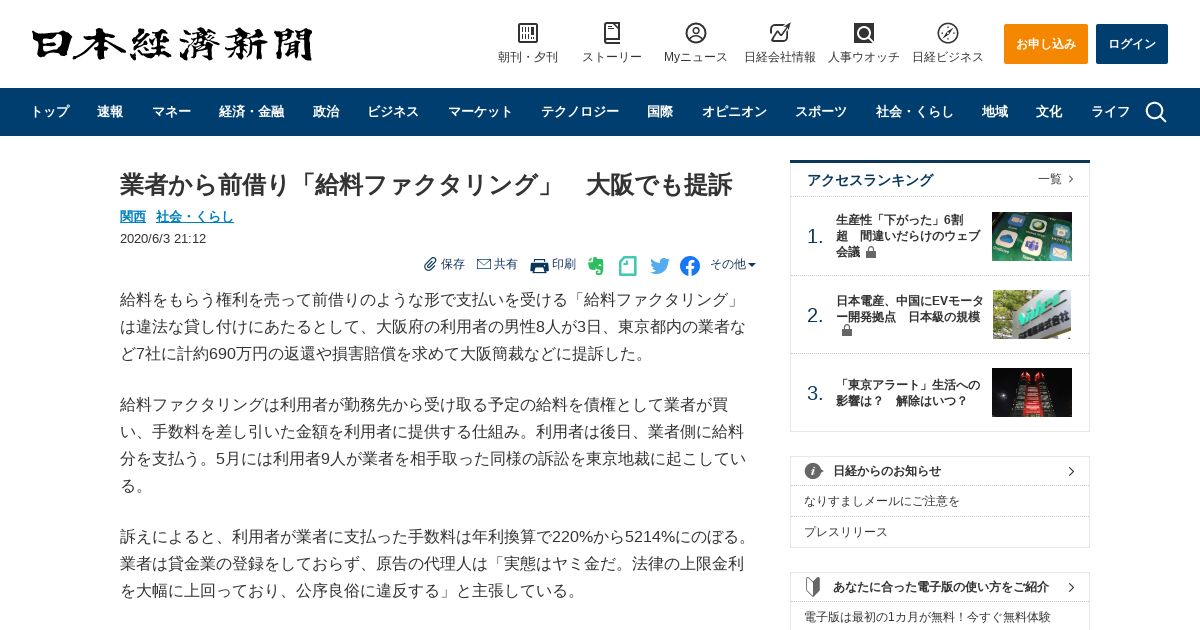
Task: Open the 経済・金融 menu item
Action: [252, 112]
